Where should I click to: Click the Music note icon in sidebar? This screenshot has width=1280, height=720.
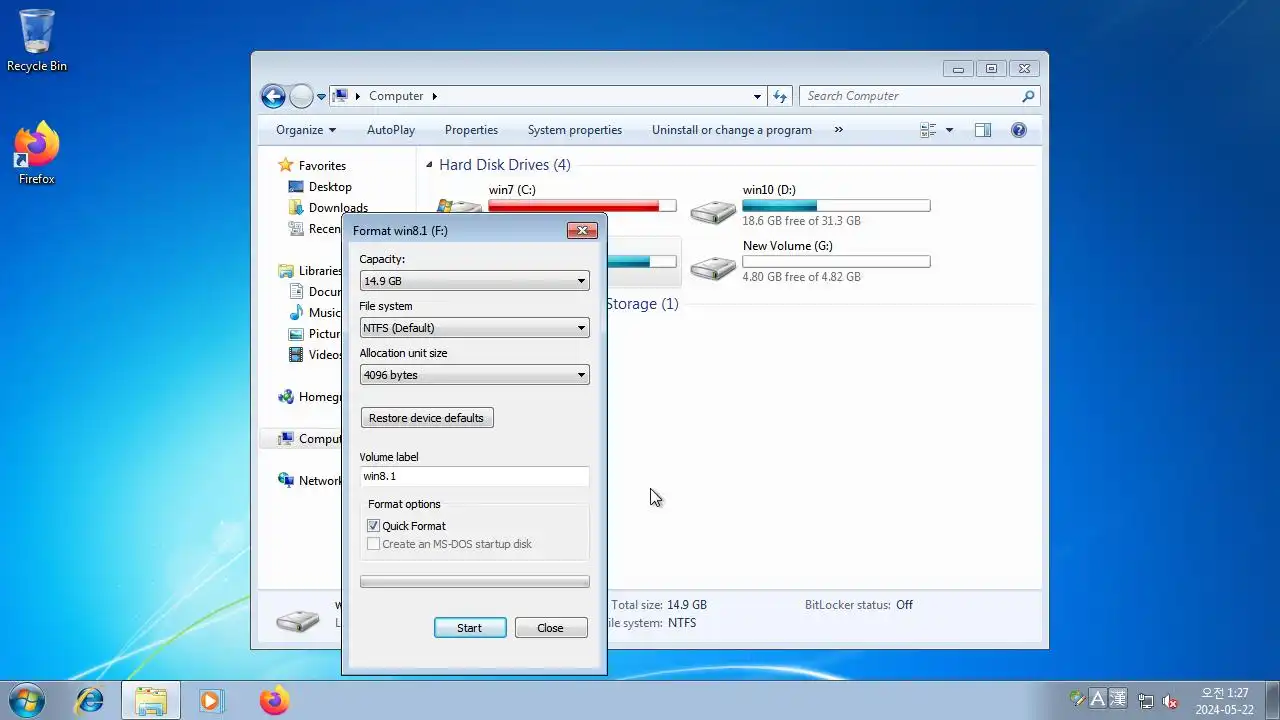pyautogui.click(x=296, y=312)
